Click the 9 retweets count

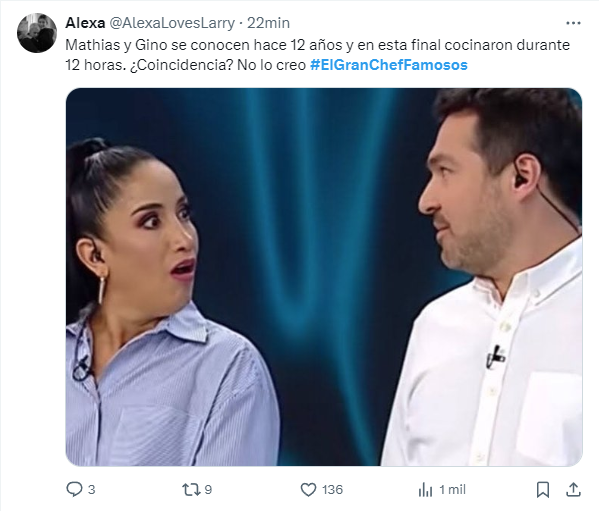point(208,490)
